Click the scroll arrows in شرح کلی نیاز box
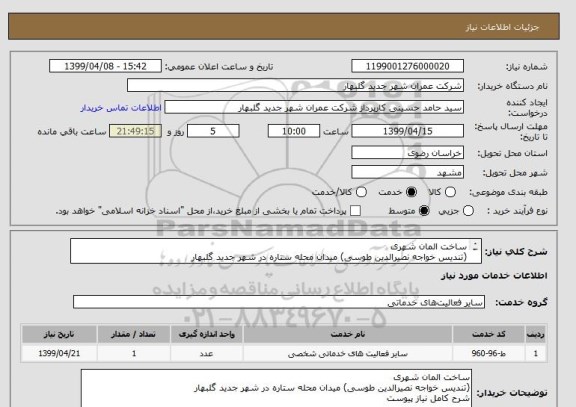Screen dimensions: 576x407 475,246
